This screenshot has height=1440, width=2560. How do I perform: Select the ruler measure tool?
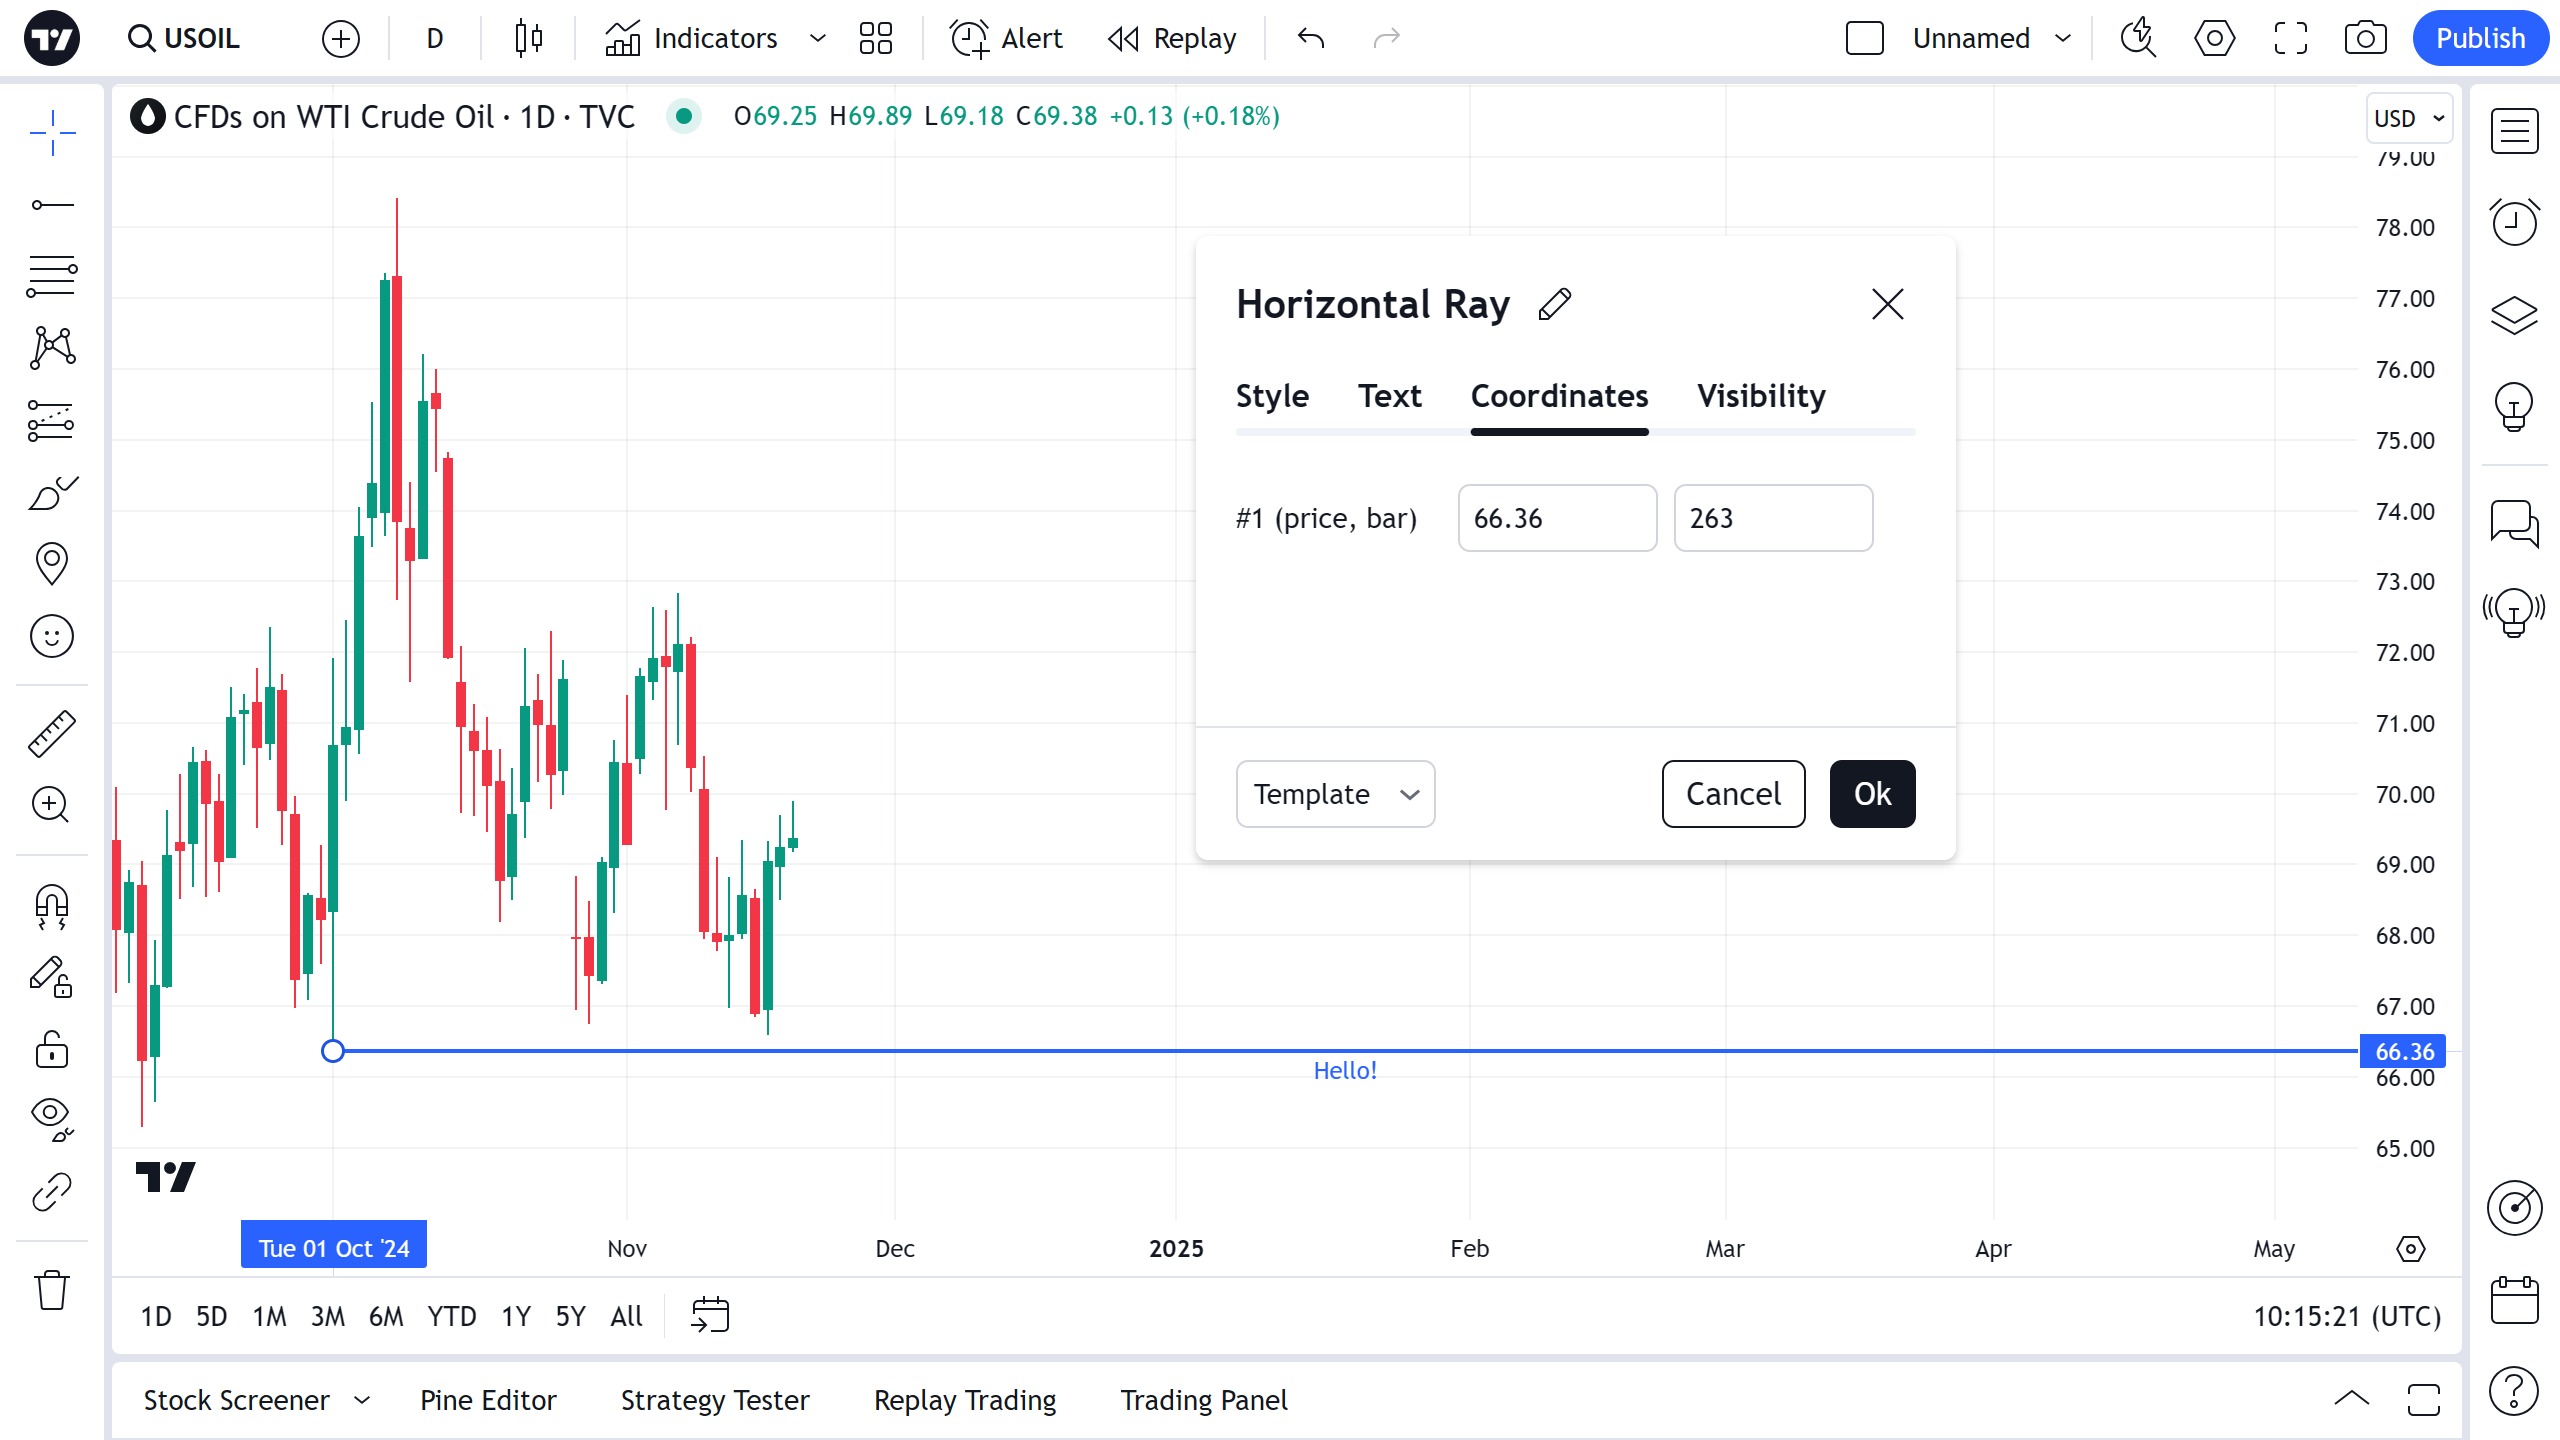[51, 733]
